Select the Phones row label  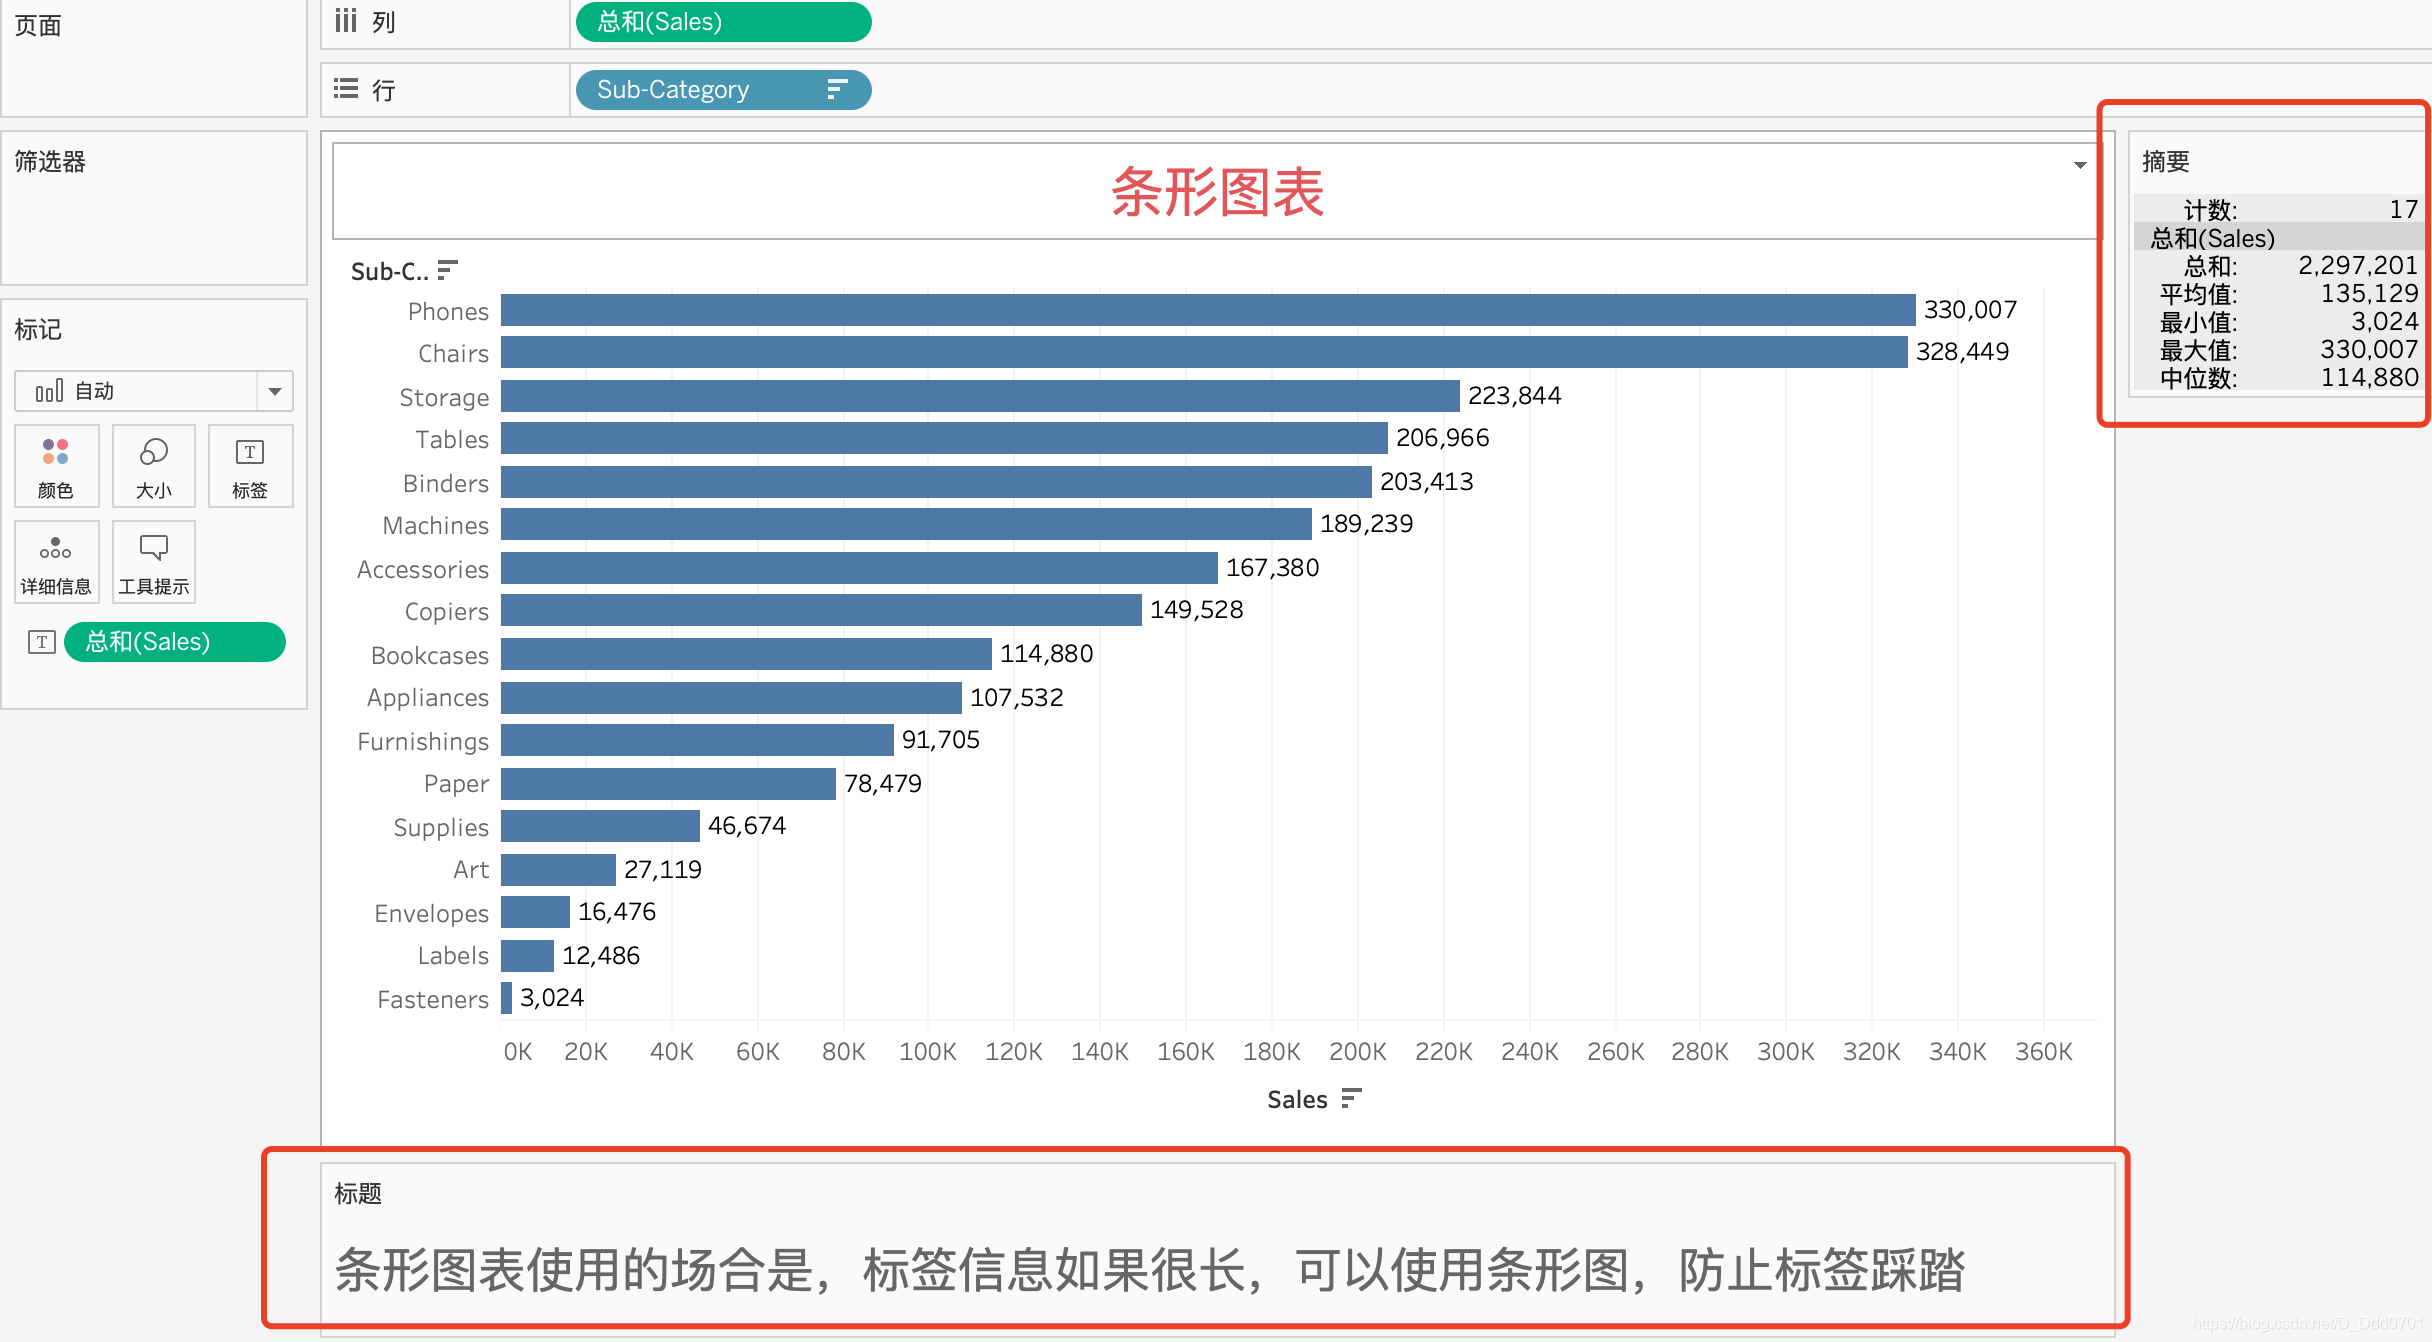[x=448, y=312]
